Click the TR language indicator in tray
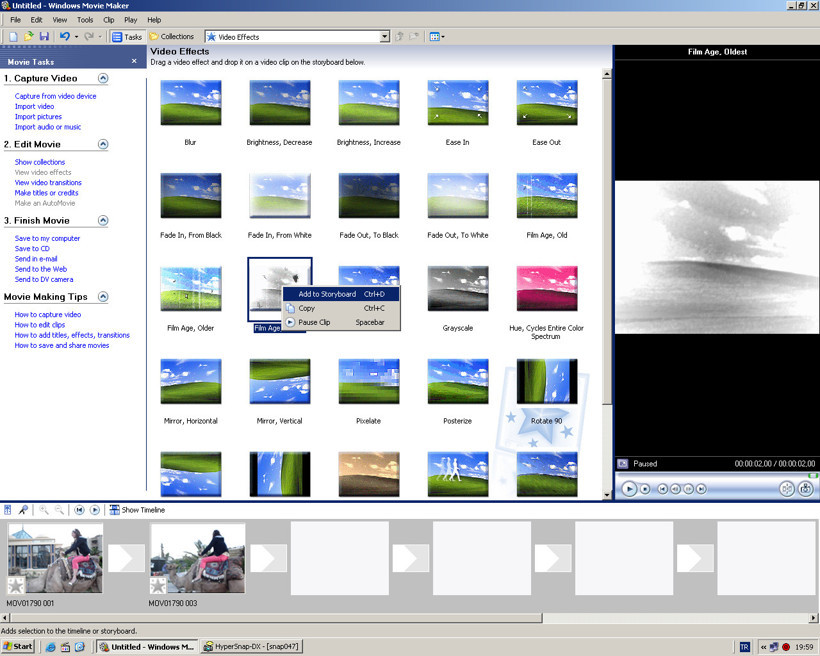Image resolution: width=820 pixels, height=656 pixels. point(744,647)
